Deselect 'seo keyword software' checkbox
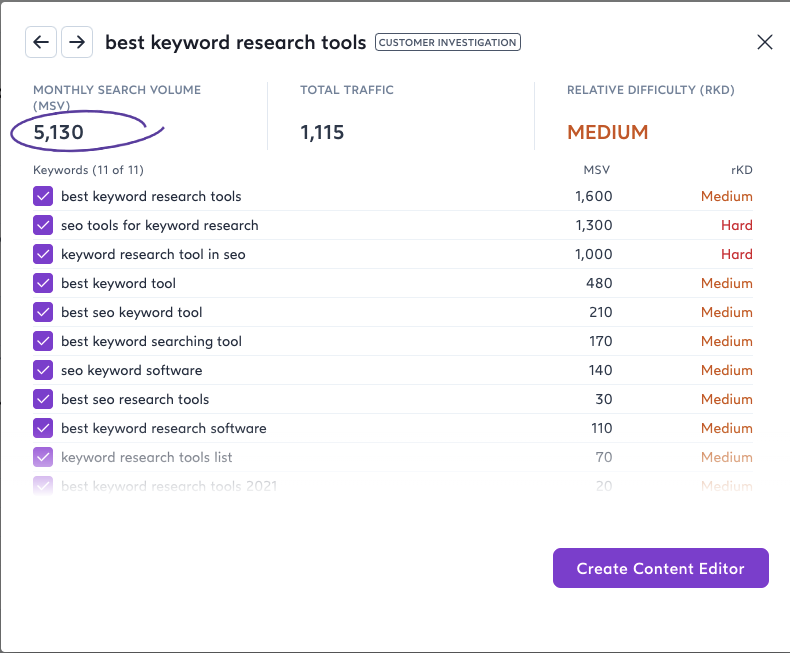 tap(43, 370)
